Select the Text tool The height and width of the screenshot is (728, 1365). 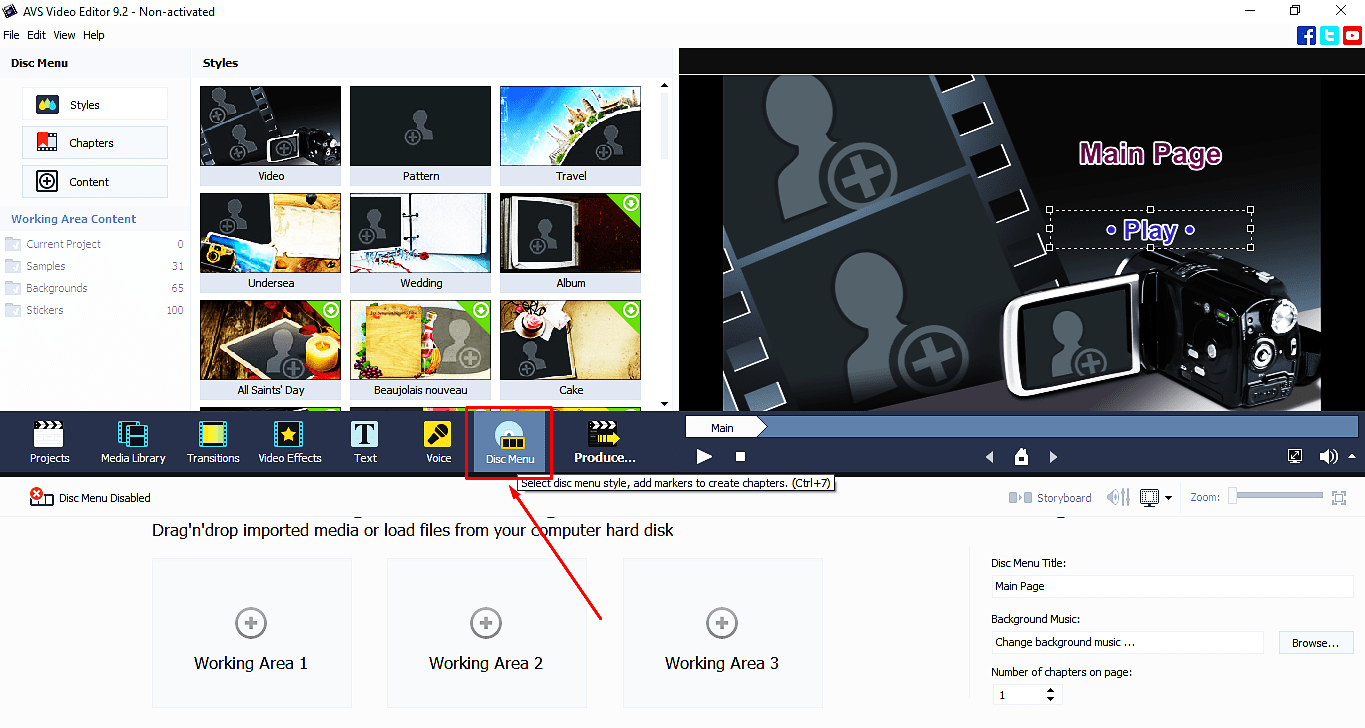coord(364,441)
